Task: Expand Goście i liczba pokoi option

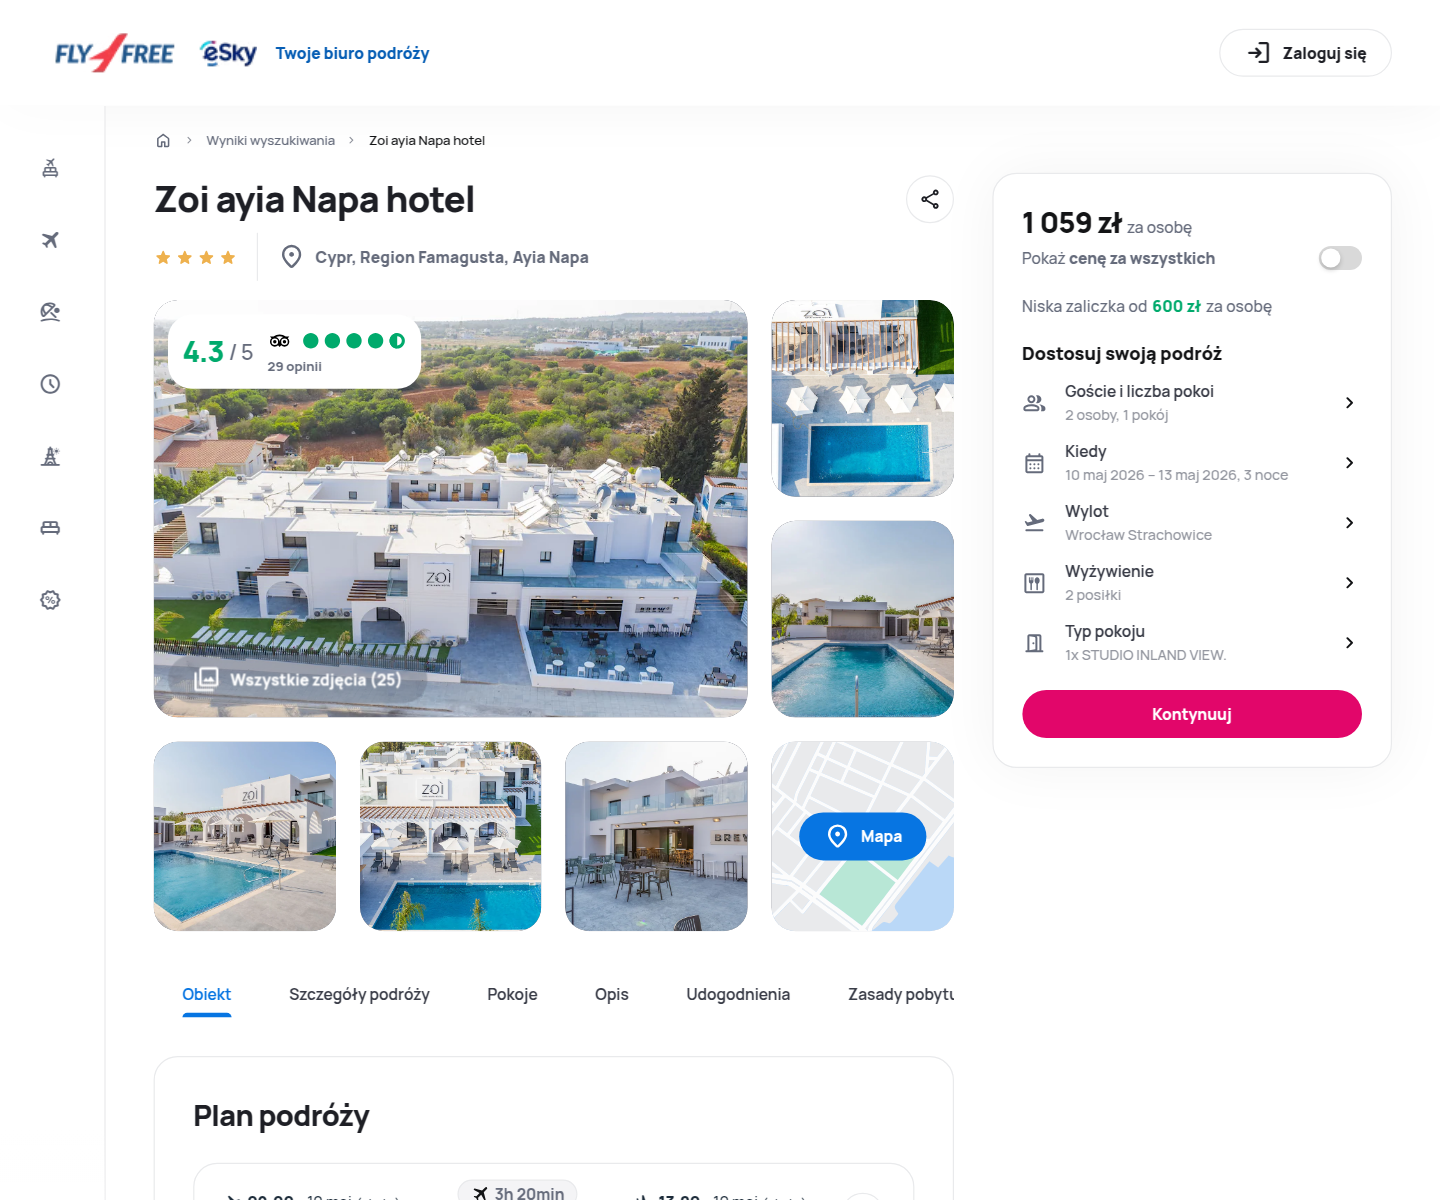Action: pyautogui.click(x=1191, y=402)
